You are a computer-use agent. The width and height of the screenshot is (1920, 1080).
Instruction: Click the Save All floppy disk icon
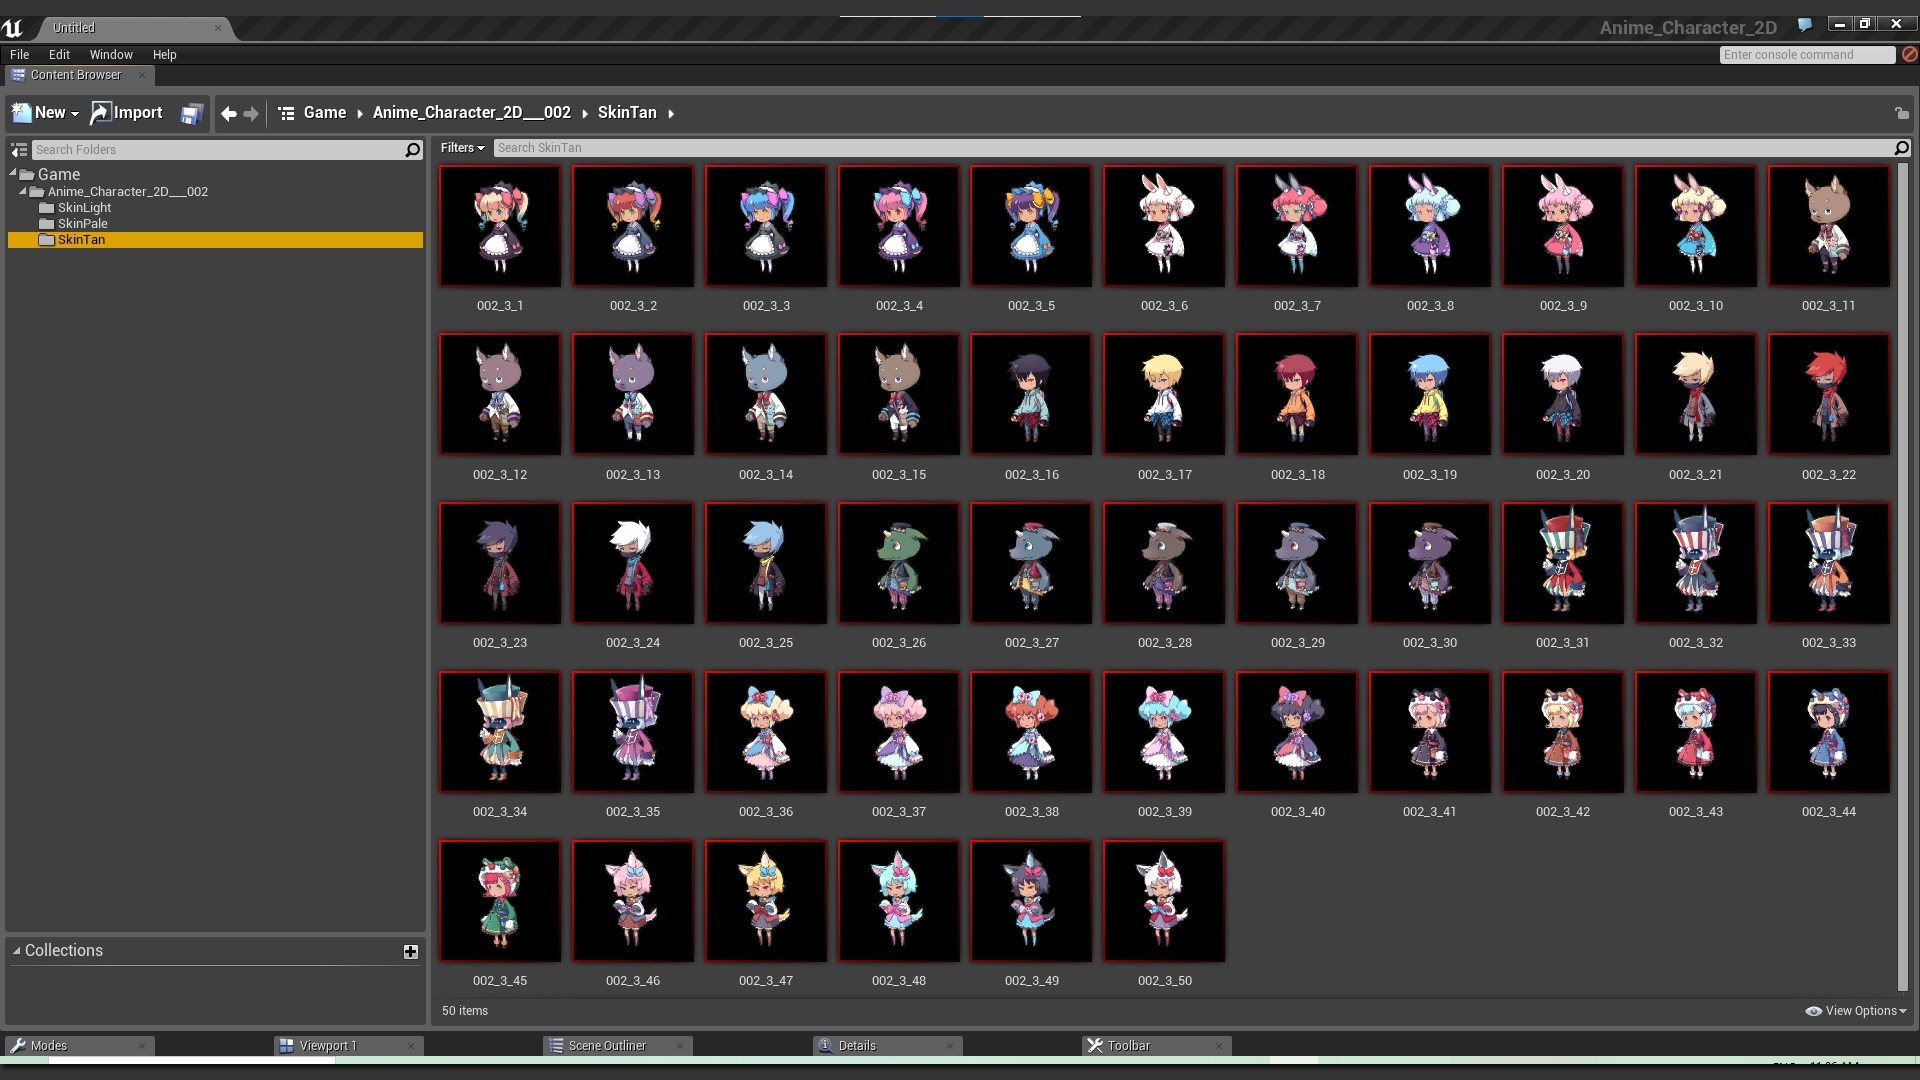(x=190, y=113)
